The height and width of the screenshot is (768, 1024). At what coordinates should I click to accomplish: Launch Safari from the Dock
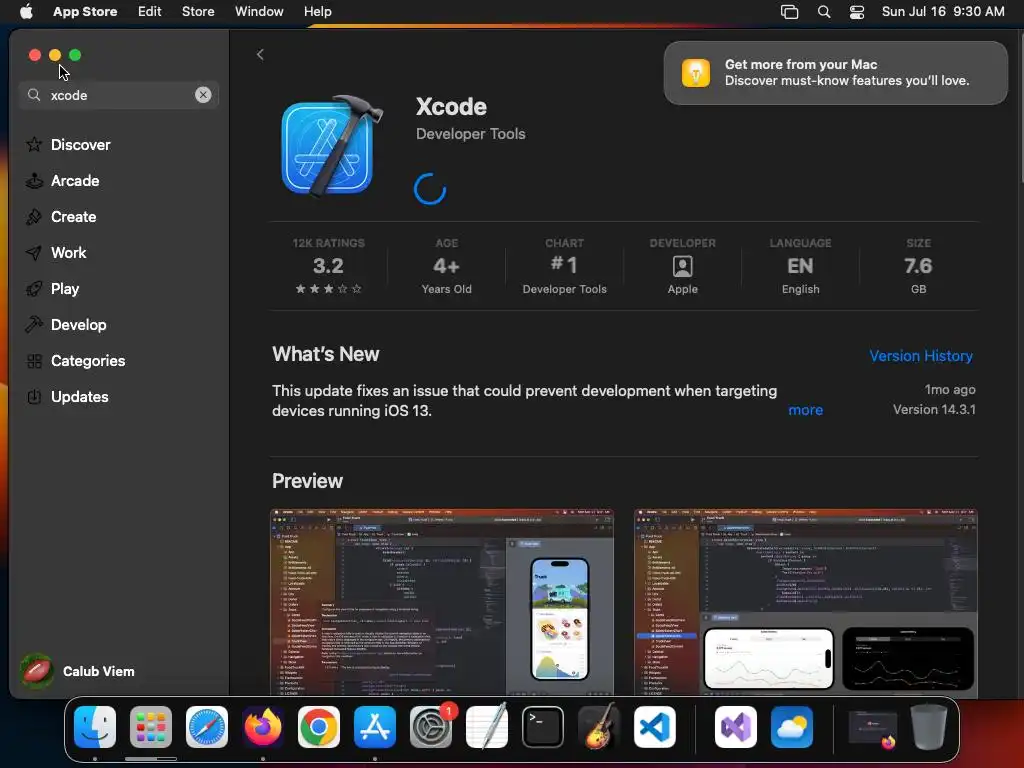(x=207, y=727)
